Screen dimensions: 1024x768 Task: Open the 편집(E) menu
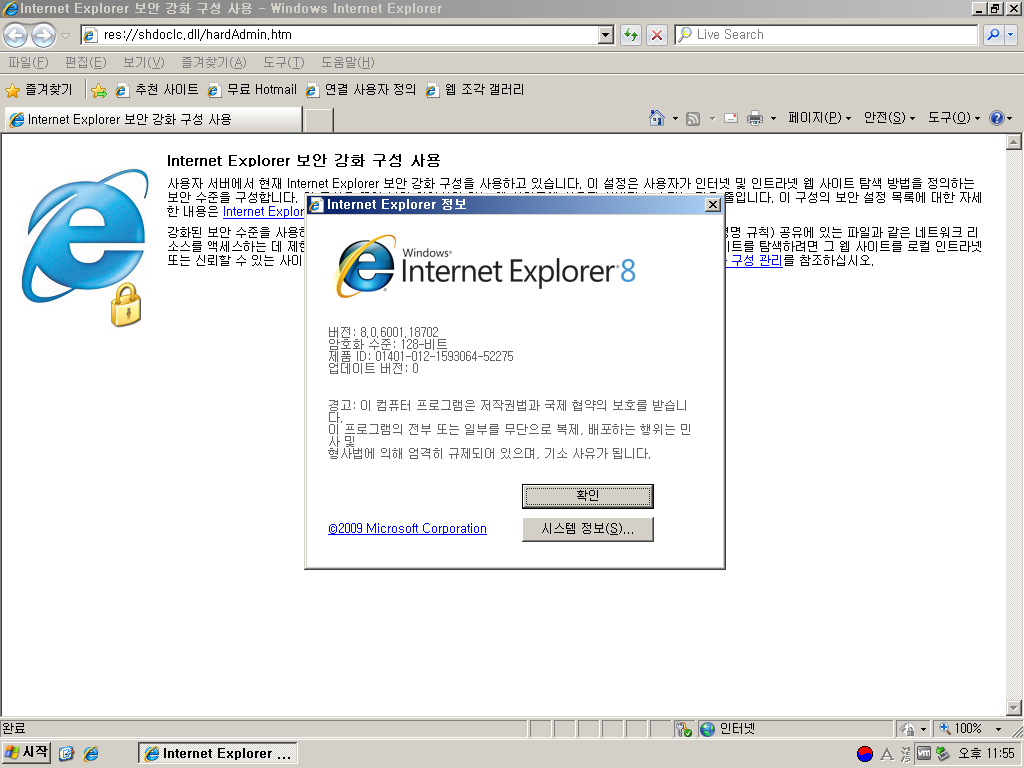(x=86, y=63)
